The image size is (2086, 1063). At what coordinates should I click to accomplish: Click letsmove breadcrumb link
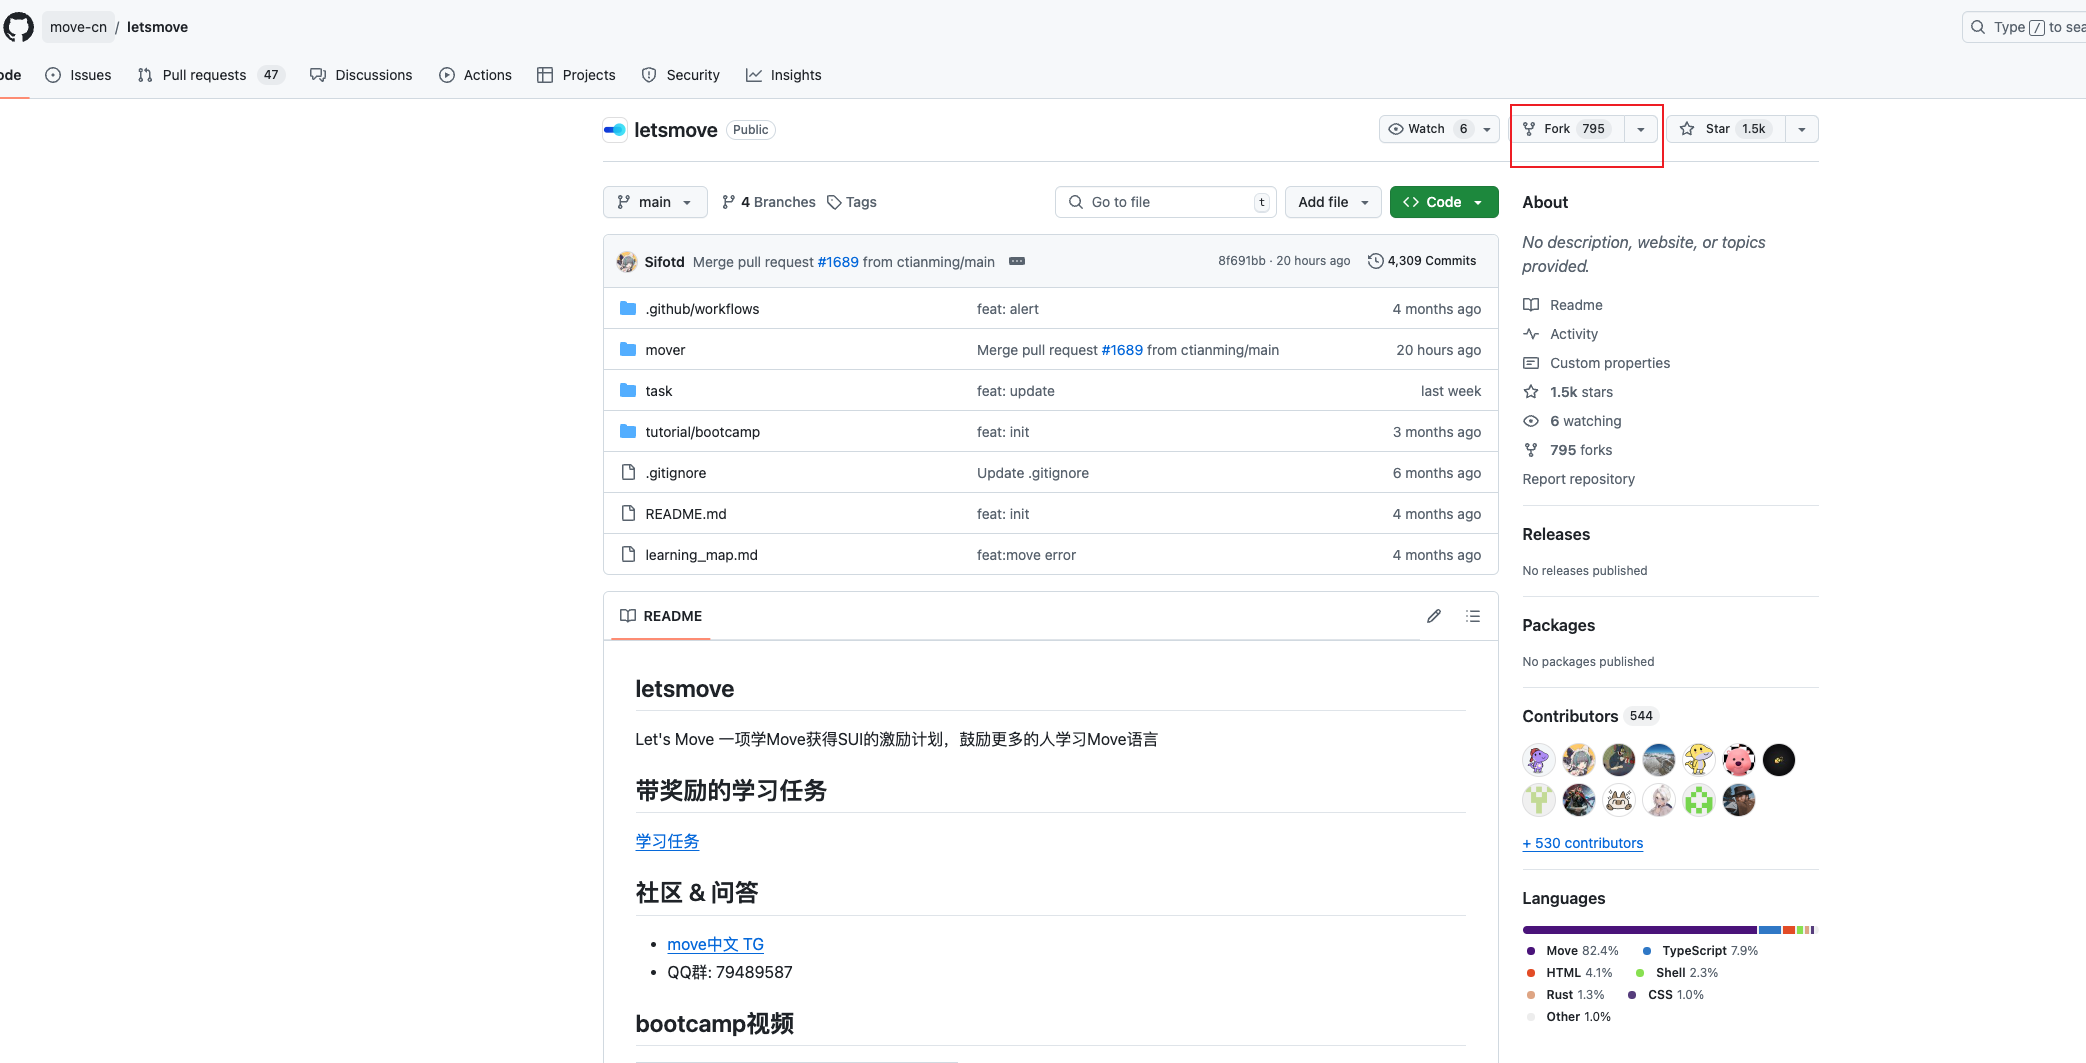(x=157, y=27)
